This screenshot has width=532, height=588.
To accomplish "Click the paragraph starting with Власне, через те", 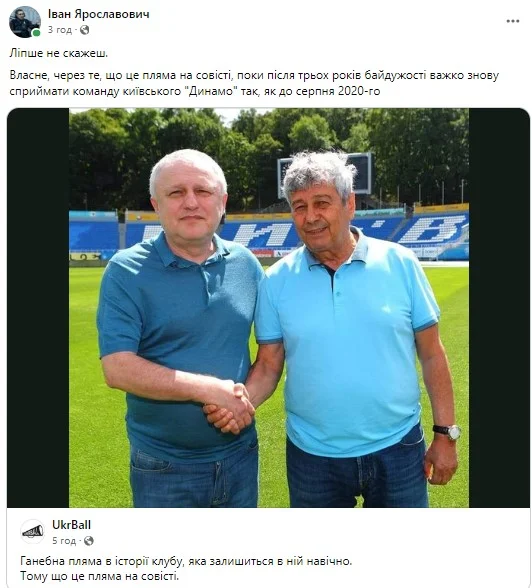I will pos(254,83).
